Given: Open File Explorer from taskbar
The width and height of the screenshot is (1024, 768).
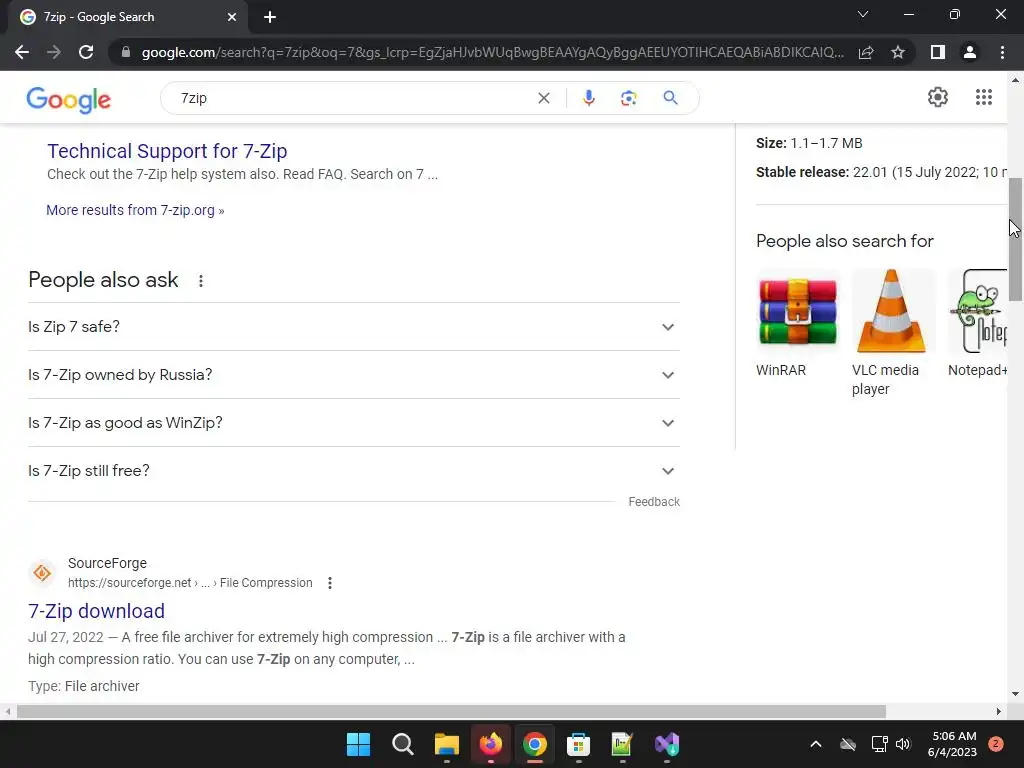Looking at the screenshot, I should tap(447, 744).
